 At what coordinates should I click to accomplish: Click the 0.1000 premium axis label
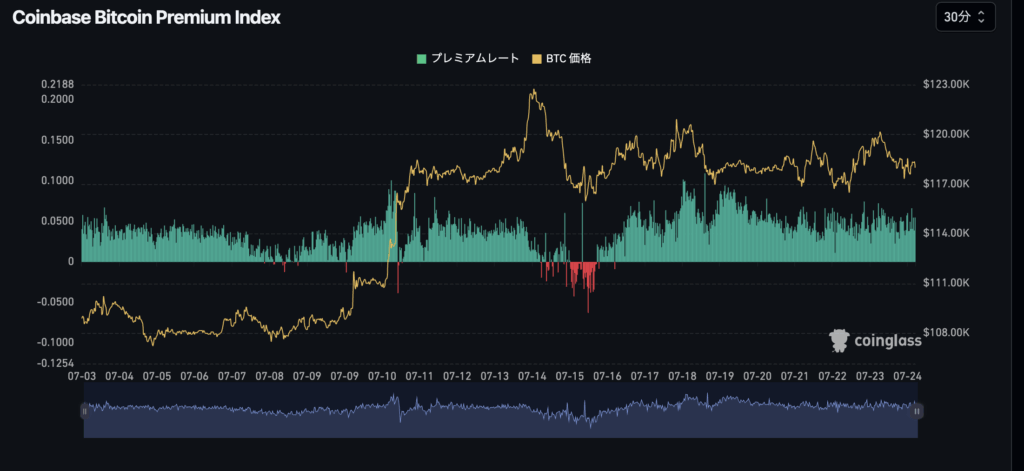coord(57,180)
